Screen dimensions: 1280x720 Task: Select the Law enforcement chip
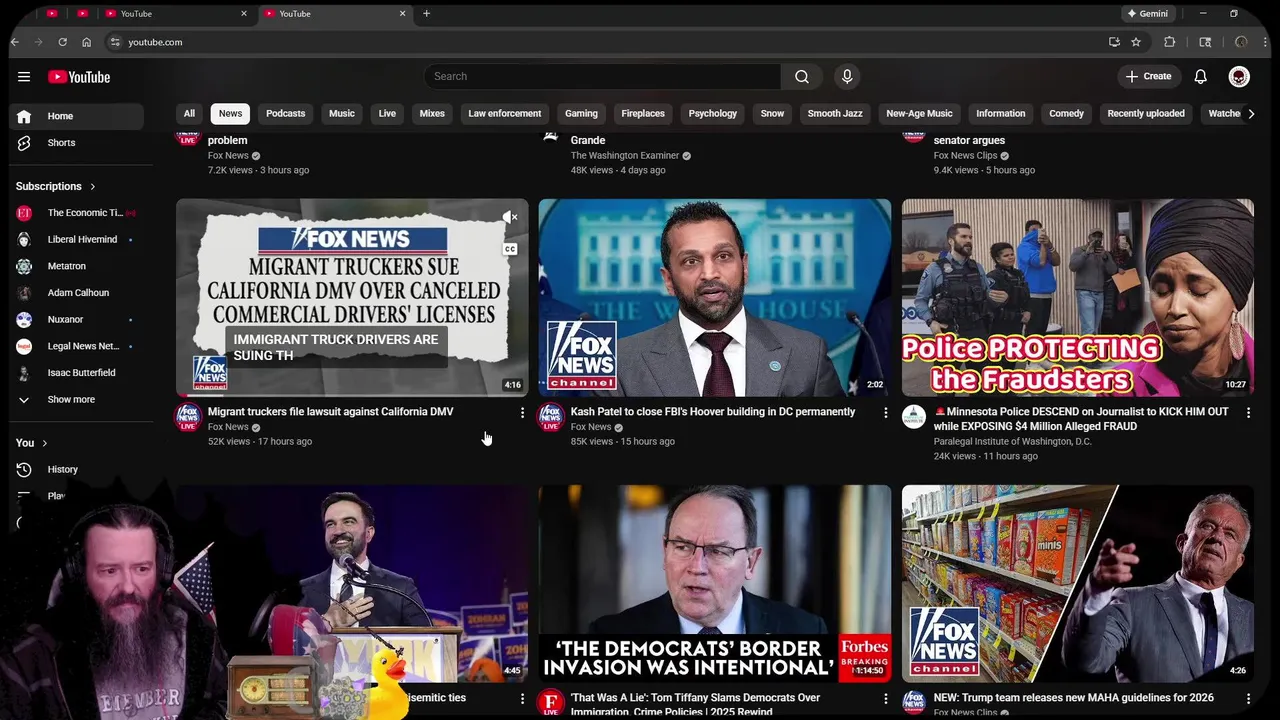click(505, 113)
